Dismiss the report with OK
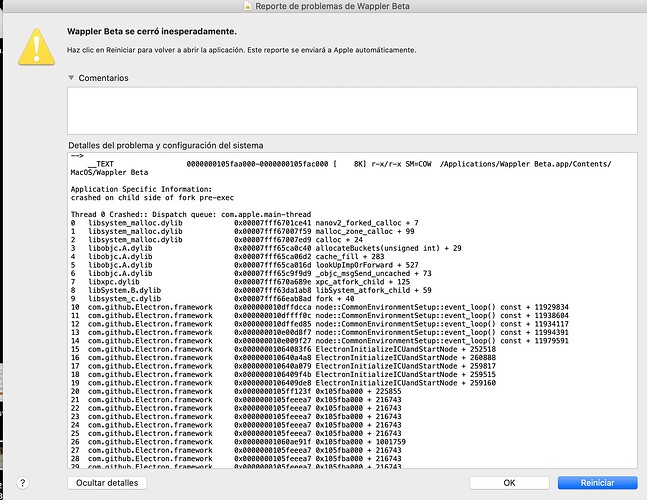 point(509,482)
